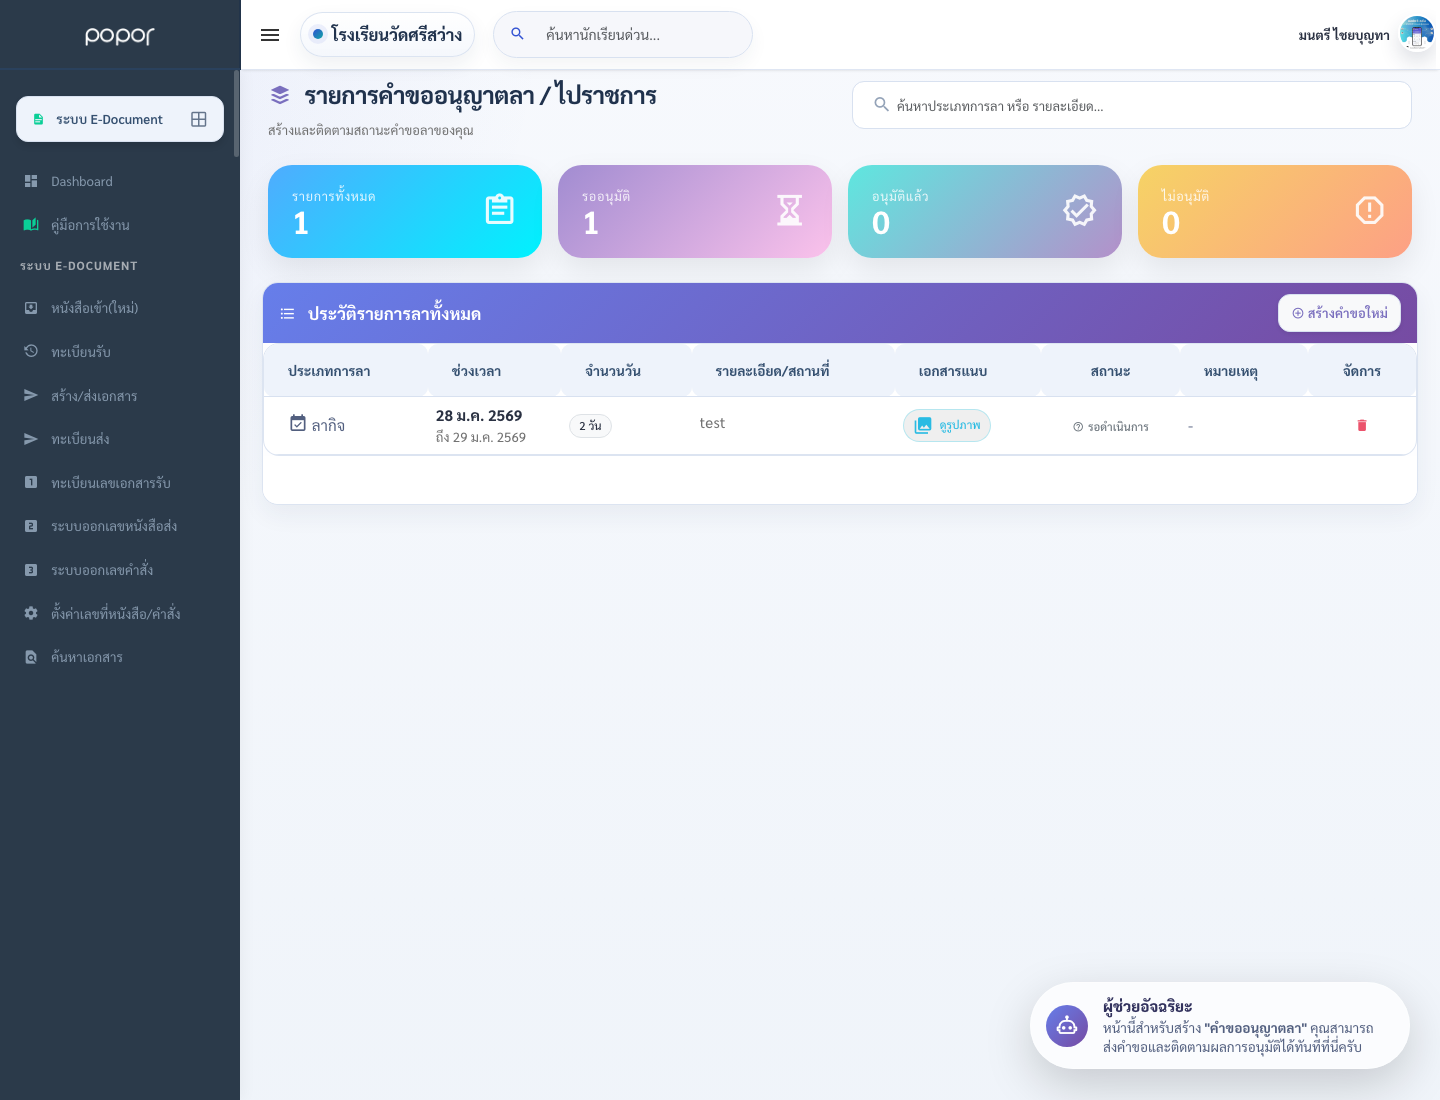Click the gear icon for ตั้งค่าเลขที่หนังสือ/คำสั่ง
1440x1100 pixels.
pyautogui.click(x=31, y=613)
